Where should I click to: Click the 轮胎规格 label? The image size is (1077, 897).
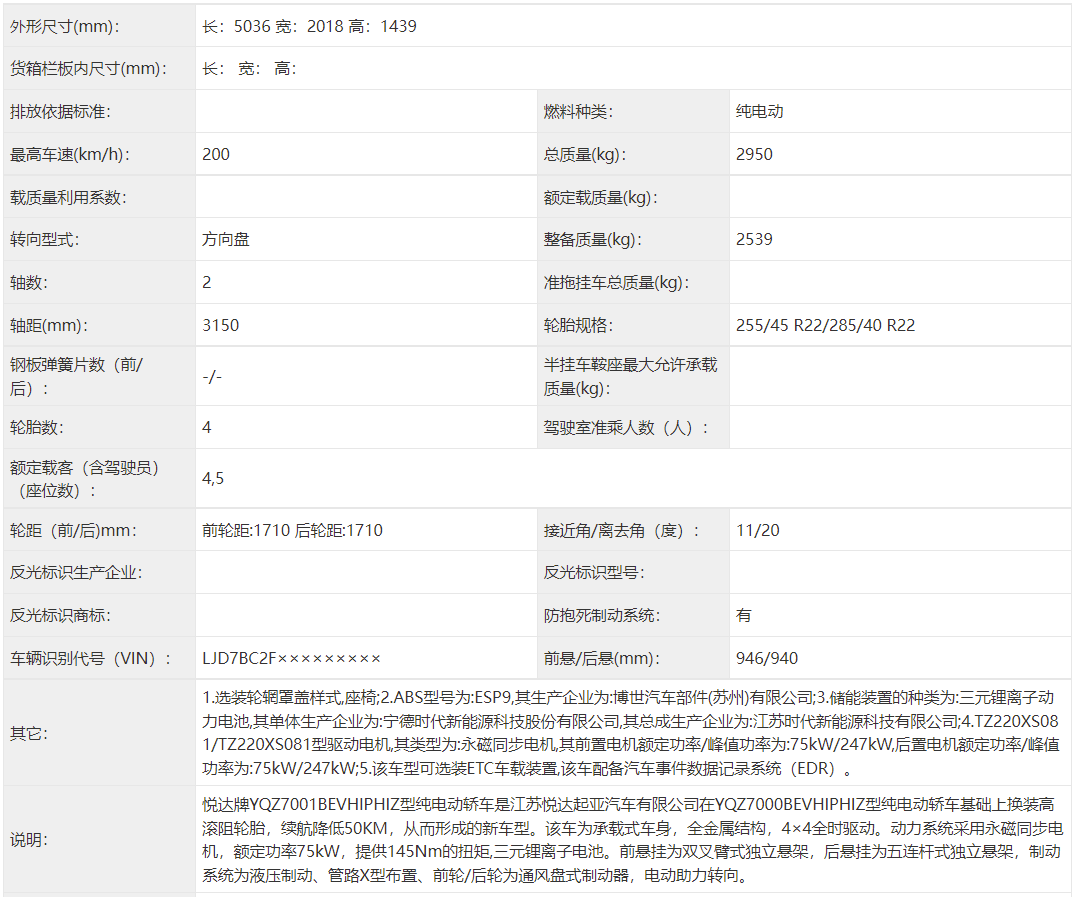tap(578, 326)
